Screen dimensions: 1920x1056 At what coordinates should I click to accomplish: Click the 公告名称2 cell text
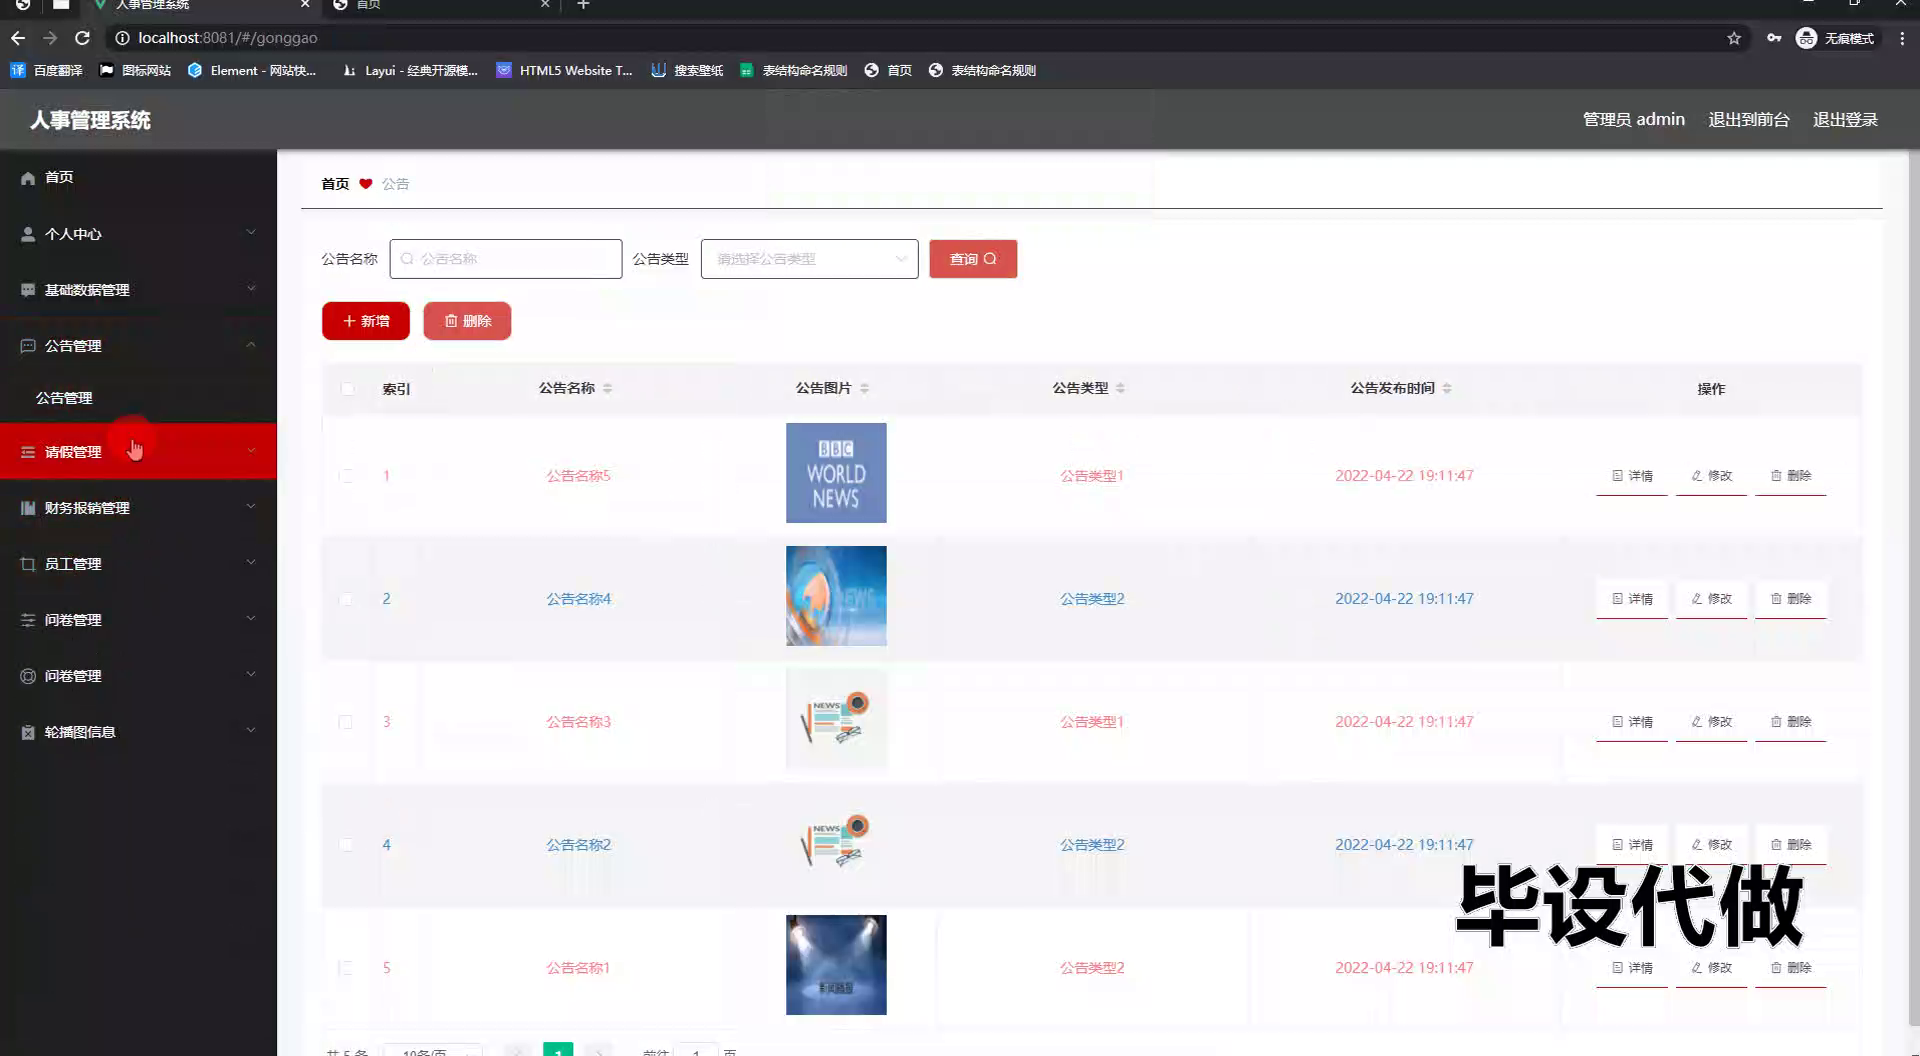coord(578,845)
